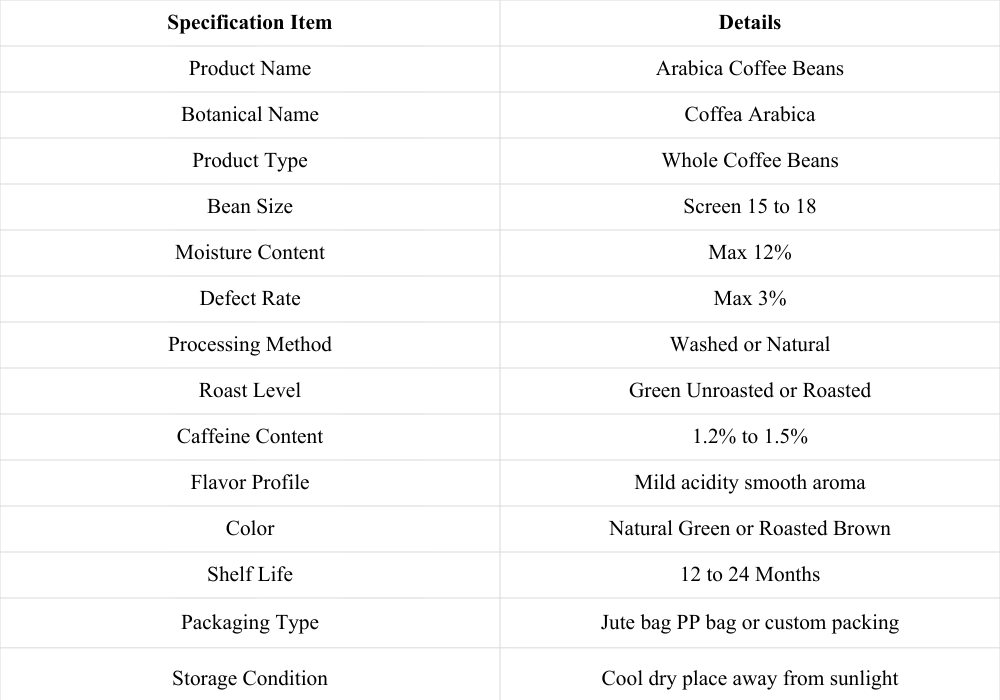Click the Whole Coffee Beans cell

[x=749, y=161]
